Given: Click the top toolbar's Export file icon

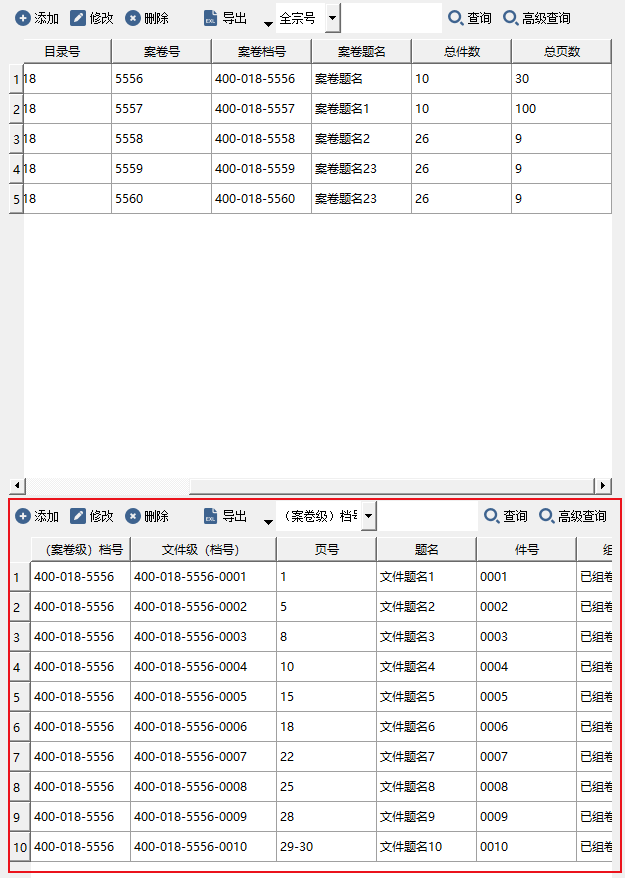Looking at the screenshot, I should (210, 18).
